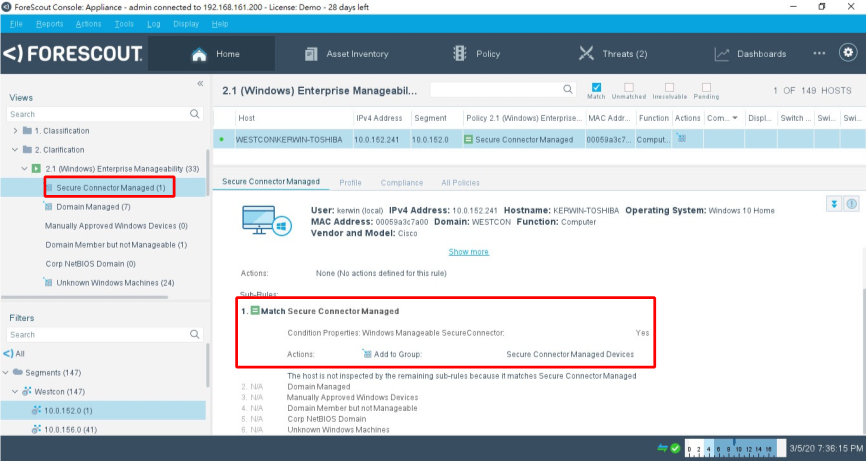Collapse the Segments filter node
The image size is (866, 461).
tap(6, 373)
